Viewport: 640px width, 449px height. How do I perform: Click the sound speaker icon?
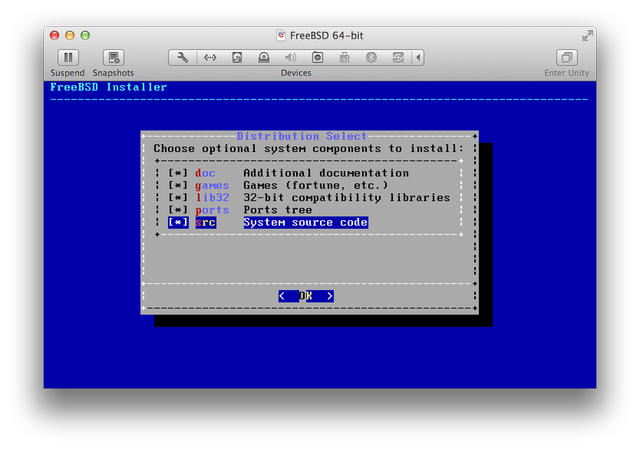291,58
